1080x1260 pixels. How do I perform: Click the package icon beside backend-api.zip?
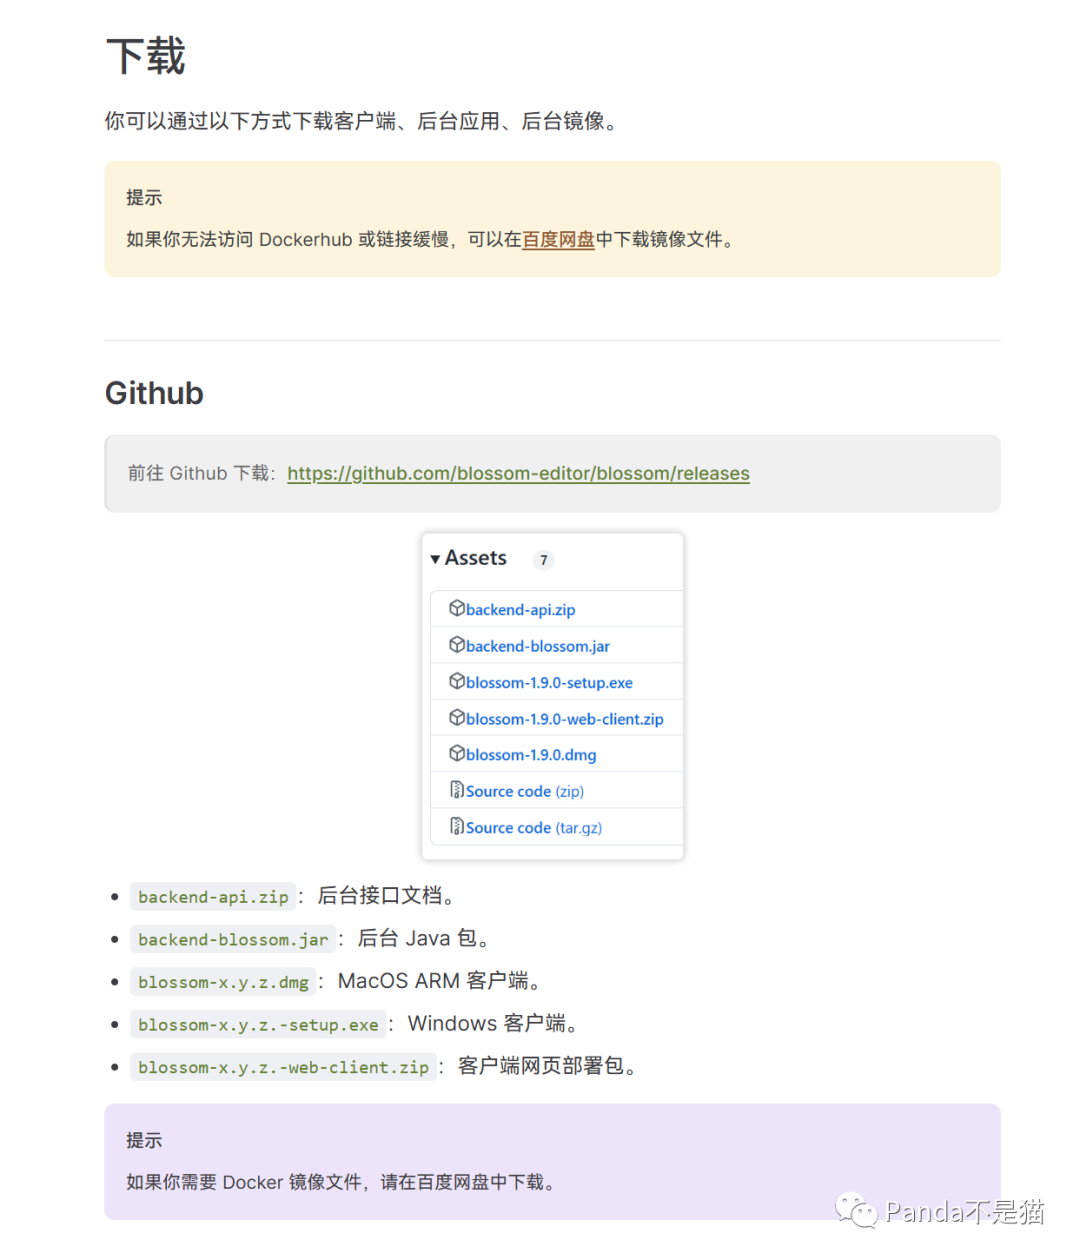pyautogui.click(x=456, y=608)
